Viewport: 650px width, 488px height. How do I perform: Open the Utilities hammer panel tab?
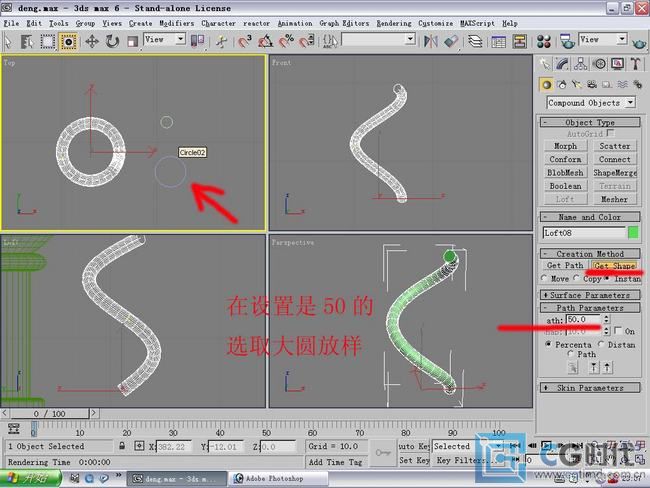tap(636, 64)
